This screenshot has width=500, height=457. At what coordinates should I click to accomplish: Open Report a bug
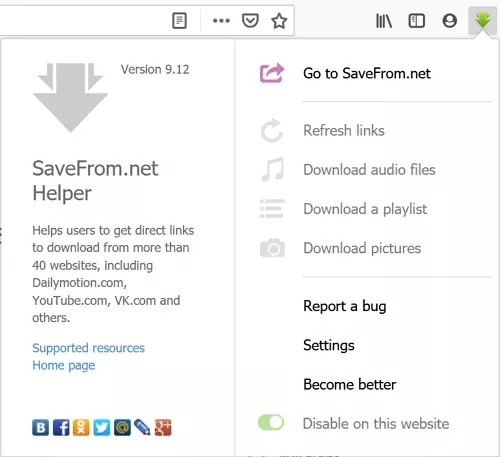pos(345,306)
